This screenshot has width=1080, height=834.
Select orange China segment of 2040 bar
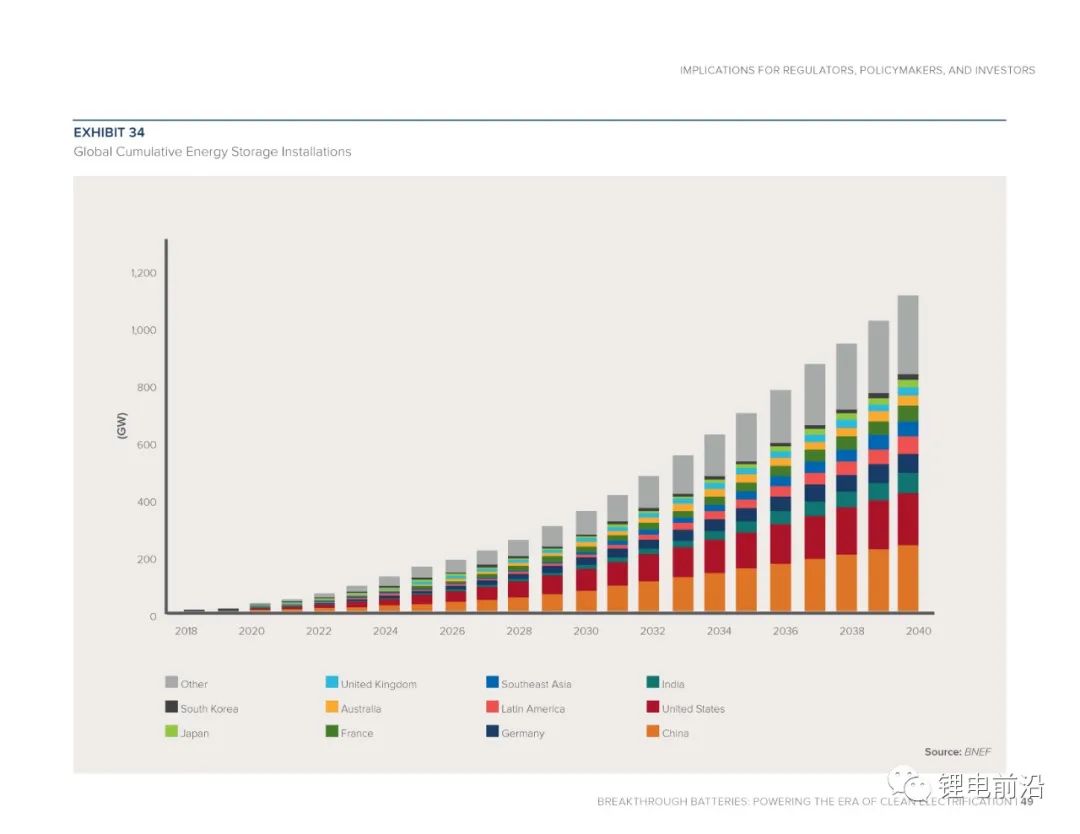pos(908,578)
